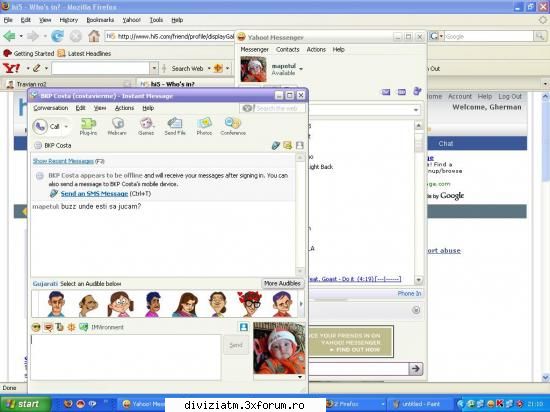The image size is (550, 412).
Task: Open the Webcam tool in chat
Action: click(117, 126)
